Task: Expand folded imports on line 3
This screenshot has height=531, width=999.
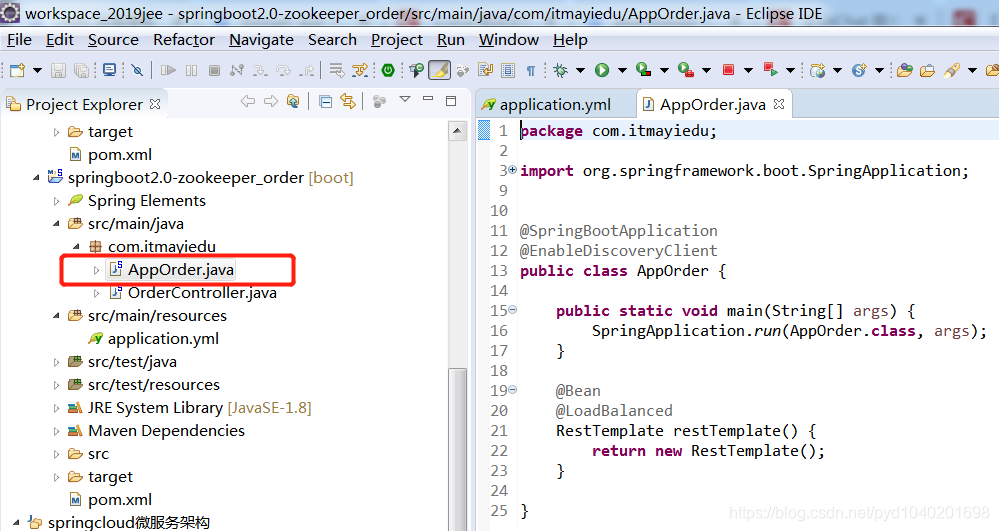Action: pyautogui.click(x=512, y=170)
